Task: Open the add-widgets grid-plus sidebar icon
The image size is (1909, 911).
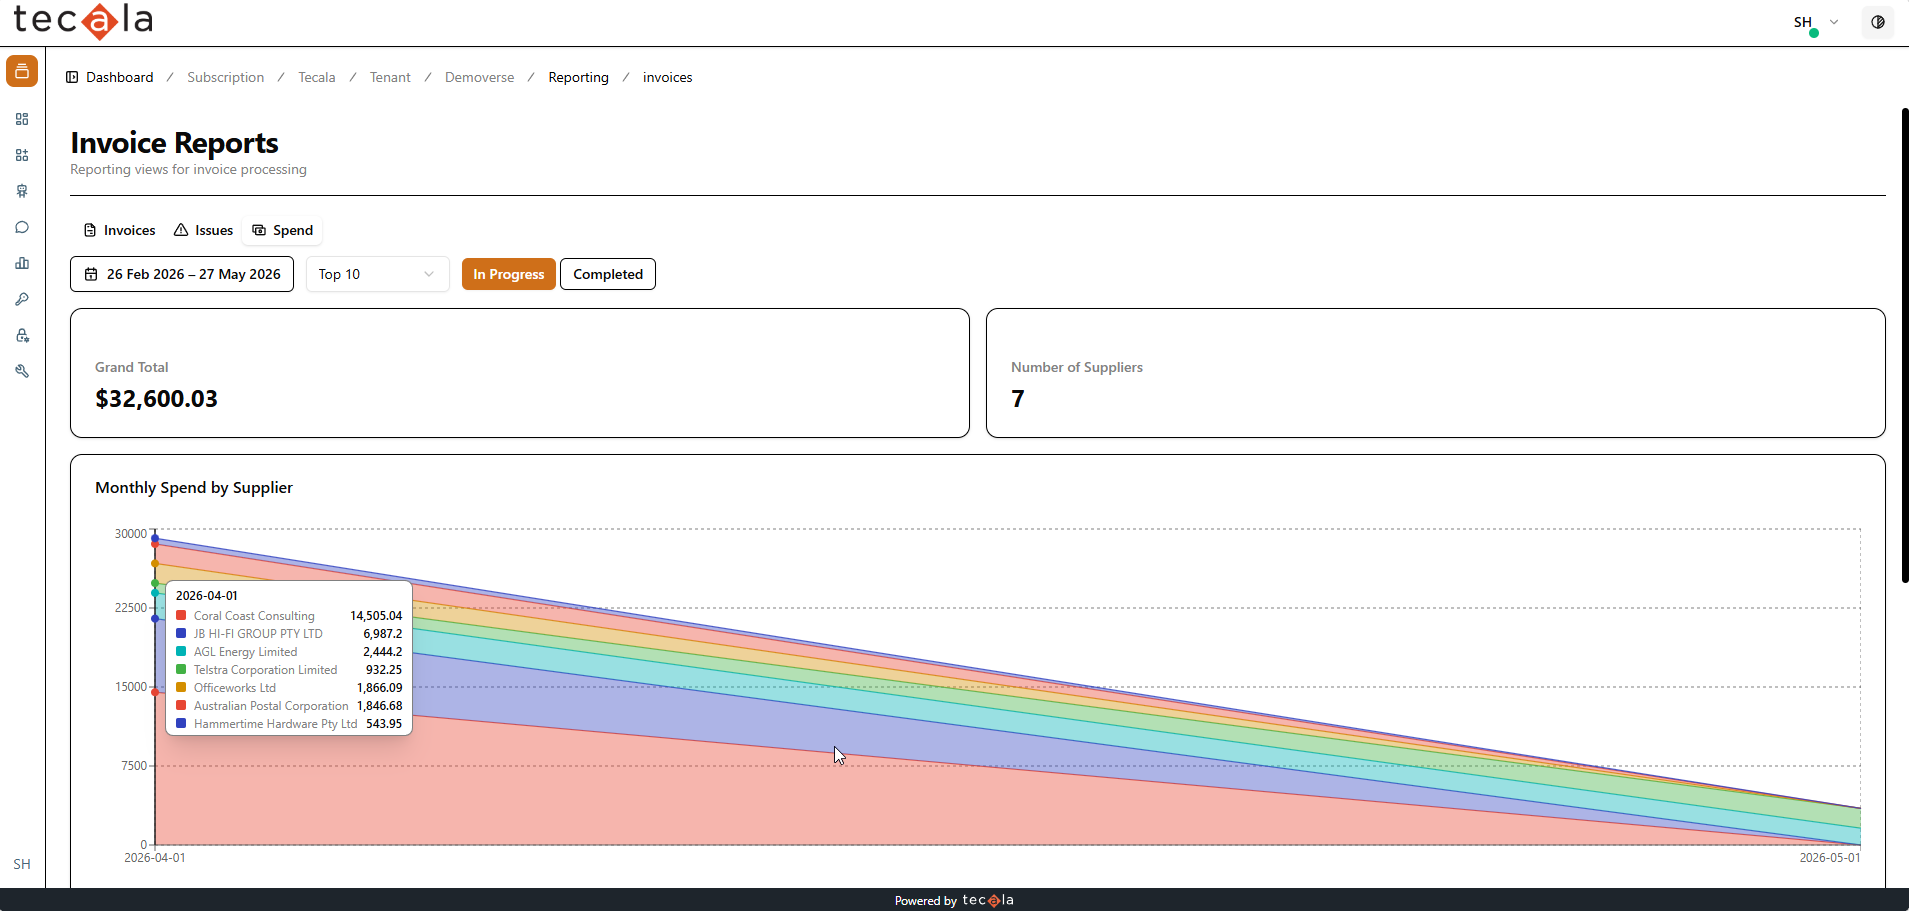Action: click(22, 155)
